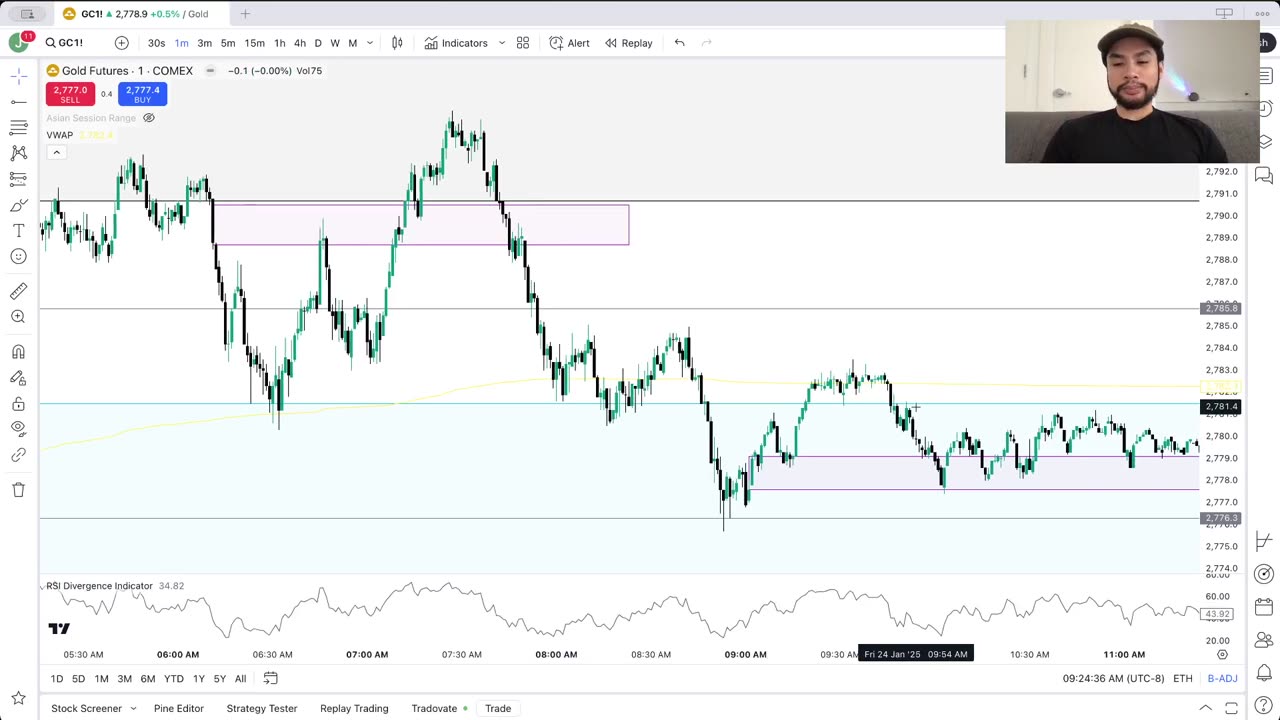This screenshot has height=720, width=1280.
Task: Open a new browser tab with plus
Action: 245,14
